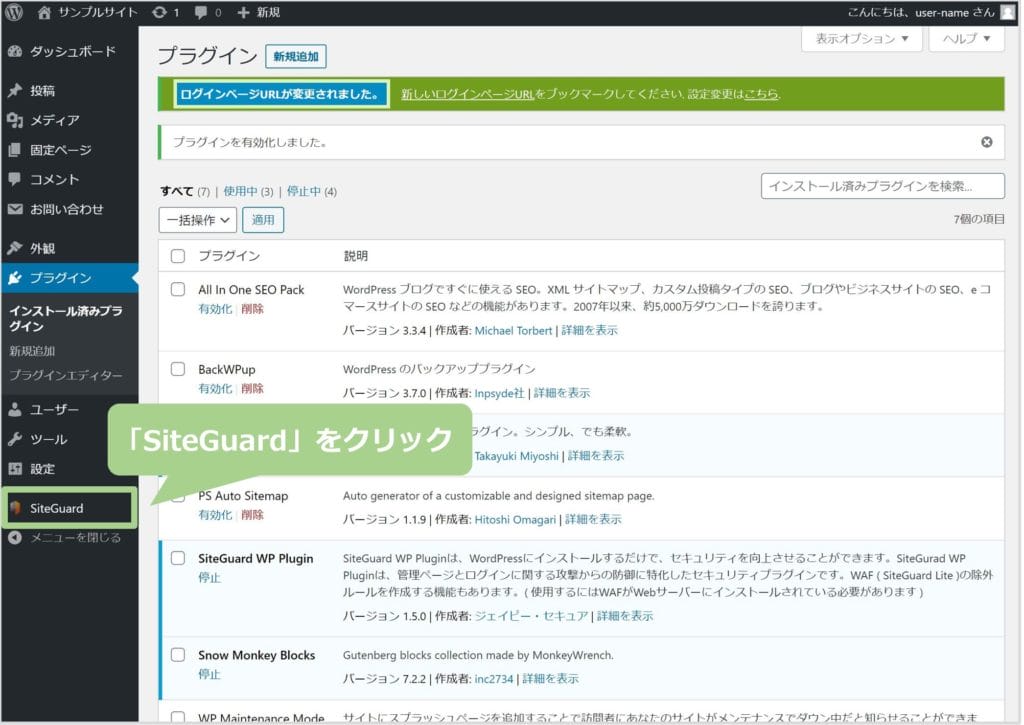Image resolution: width=1024 pixels, height=725 pixels.
Task: Click the WordPress logo icon
Action: [14, 12]
